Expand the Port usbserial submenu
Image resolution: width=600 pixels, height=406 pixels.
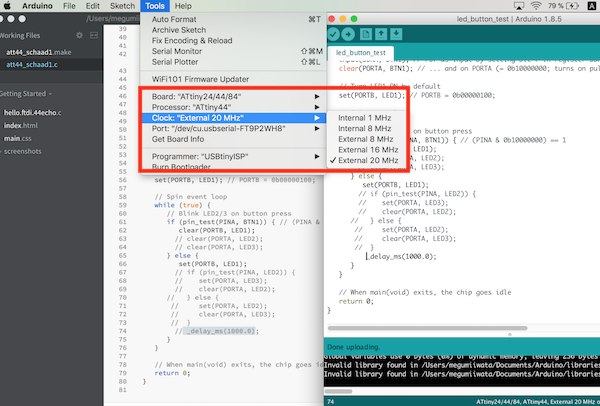click(233, 129)
